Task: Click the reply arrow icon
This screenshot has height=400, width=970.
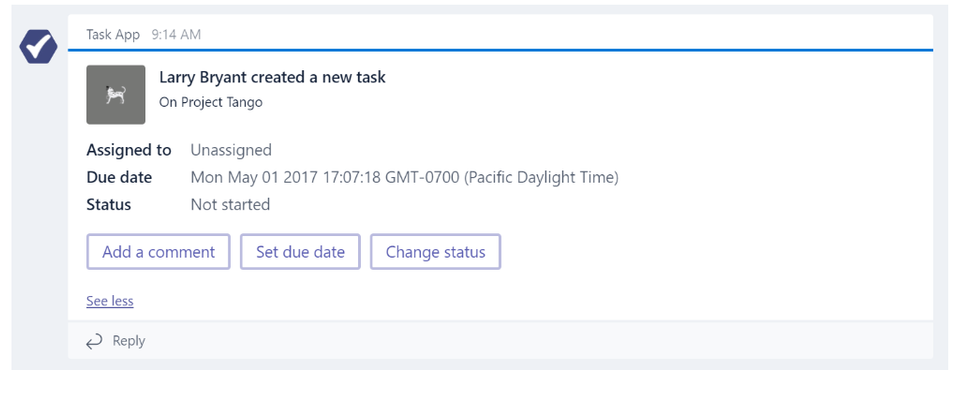Action: pos(94,341)
